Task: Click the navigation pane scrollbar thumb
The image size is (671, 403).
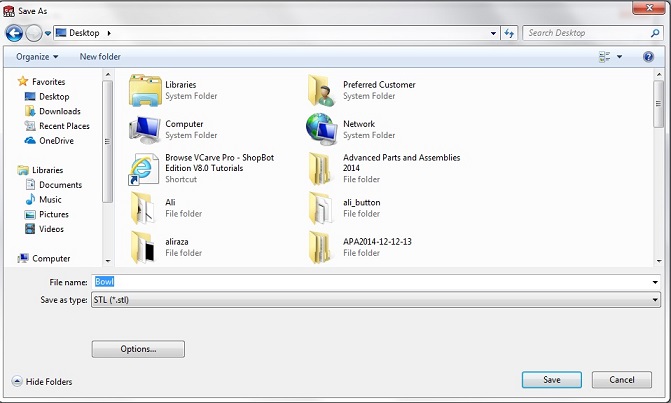Action: pos(107,142)
